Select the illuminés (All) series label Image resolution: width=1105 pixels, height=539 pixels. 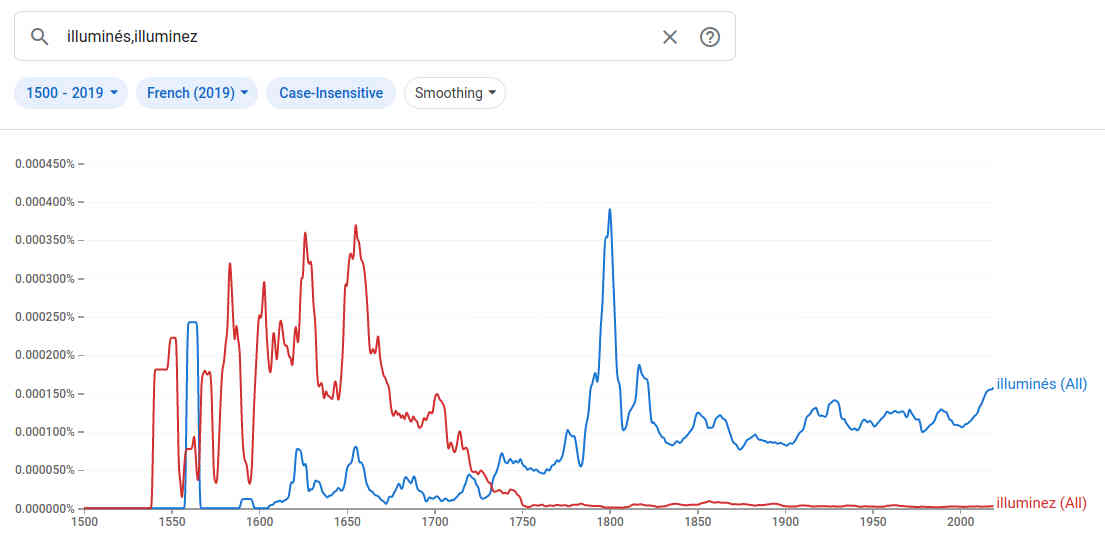click(x=1041, y=384)
